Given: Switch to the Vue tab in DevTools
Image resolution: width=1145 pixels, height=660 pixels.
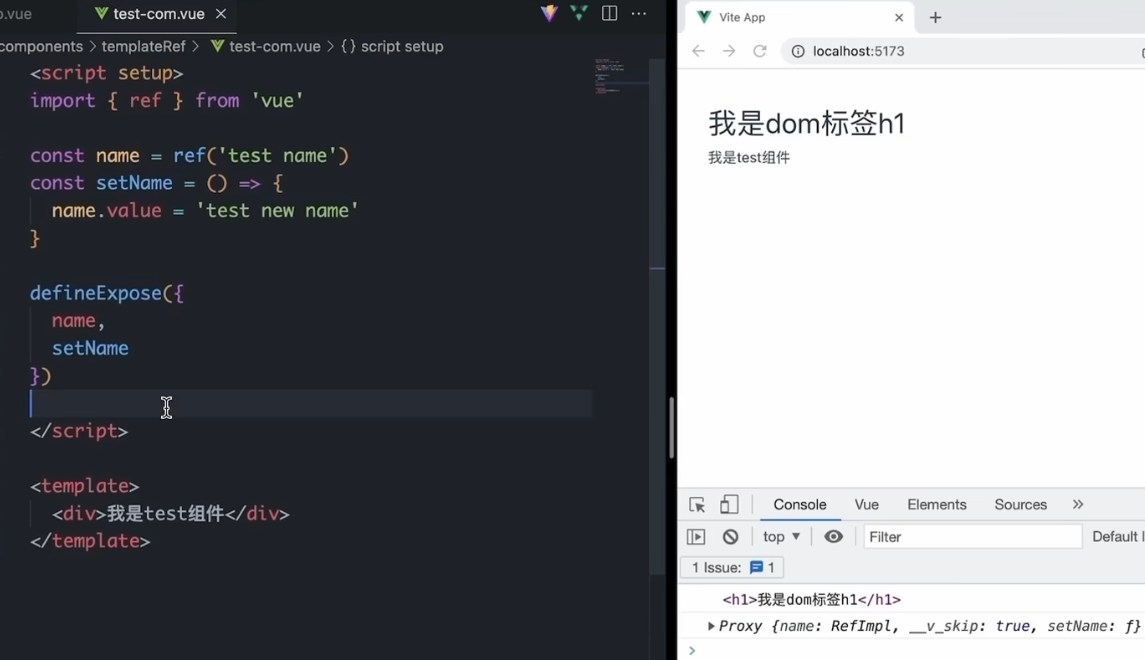Looking at the screenshot, I should (866, 504).
